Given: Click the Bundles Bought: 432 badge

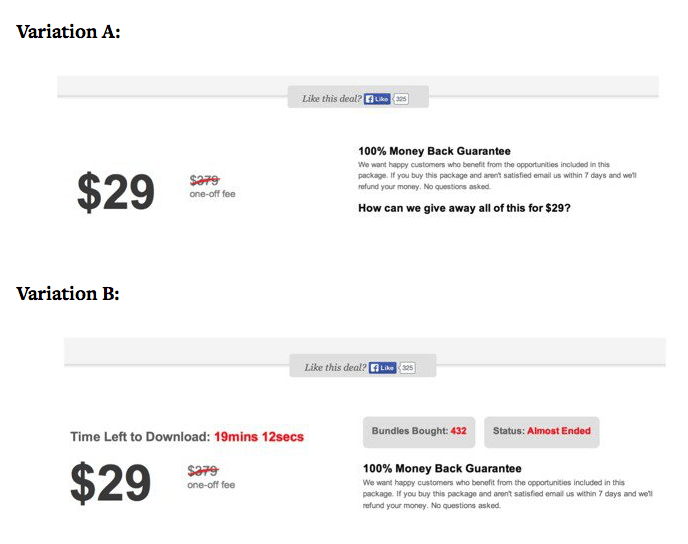Looking at the screenshot, I should click(419, 431).
